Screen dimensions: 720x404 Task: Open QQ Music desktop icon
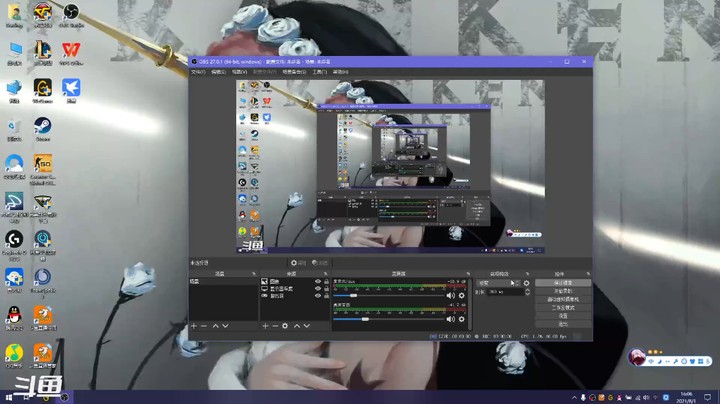click(x=14, y=356)
